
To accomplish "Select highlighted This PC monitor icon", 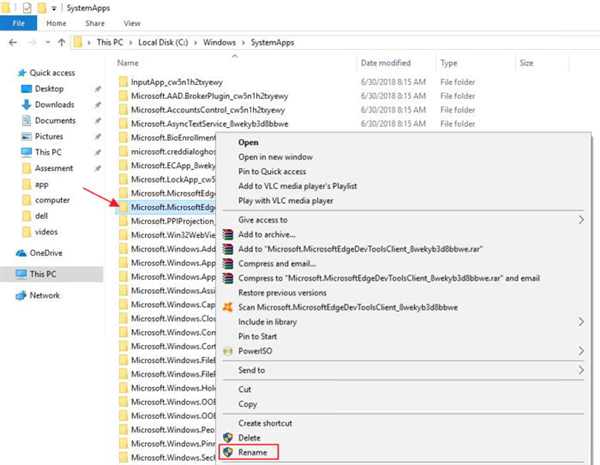I will tap(21, 274).
